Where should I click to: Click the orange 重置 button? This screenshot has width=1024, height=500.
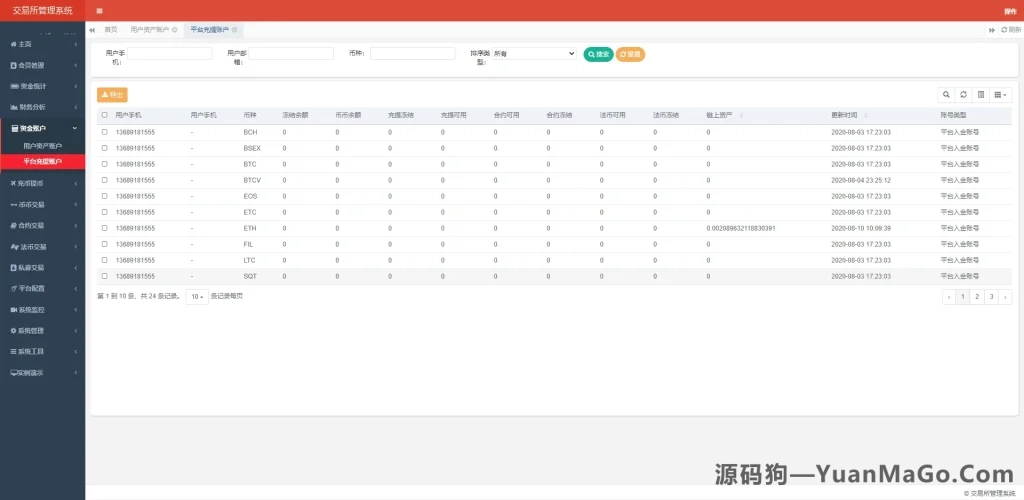[630, 55]
